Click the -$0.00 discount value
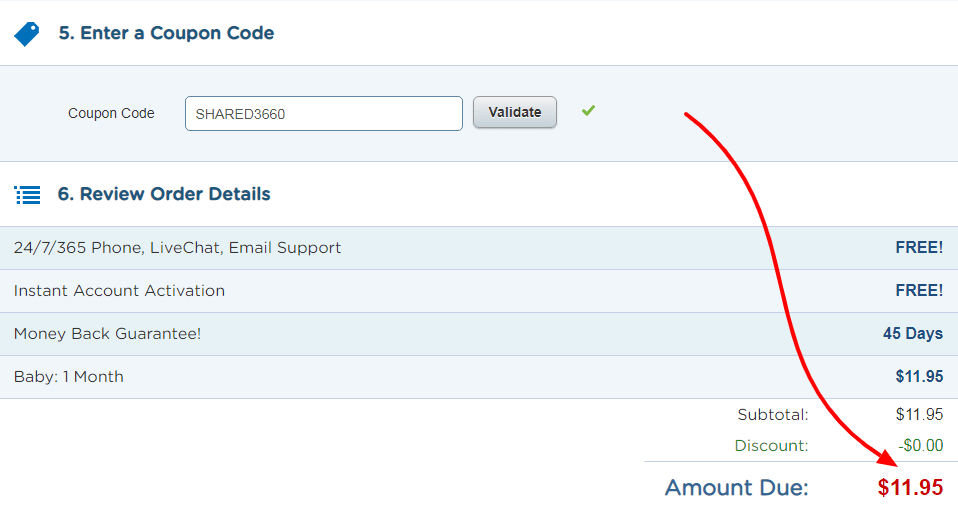Image resolution: width=958 pixels, height=512 pixels. 920,445
